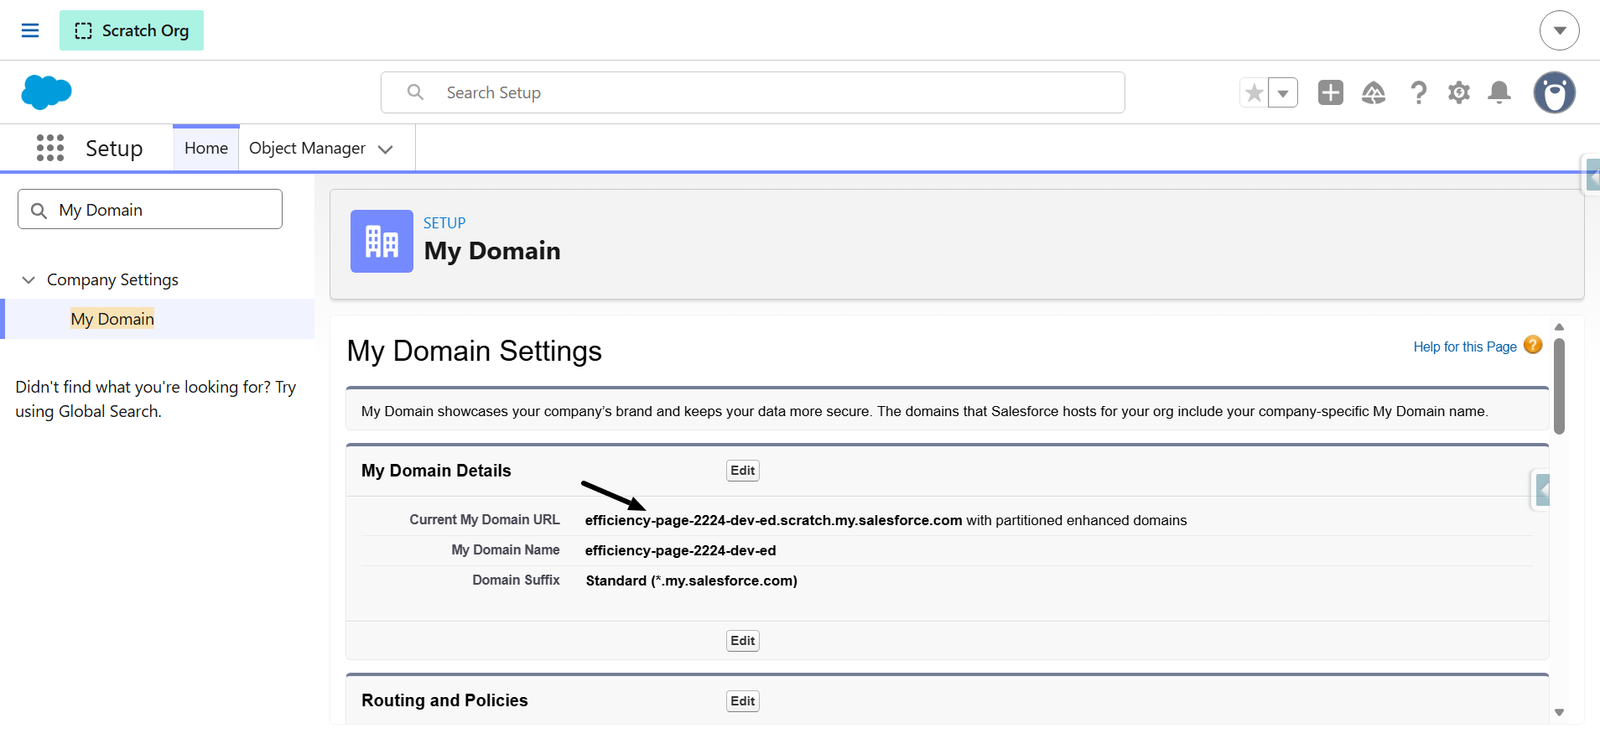The width and height of the screenshot is (1600, 740).
Task: Open the Trailhead guidance icon
Action: pyautogui.click(x=1374, y=93)
